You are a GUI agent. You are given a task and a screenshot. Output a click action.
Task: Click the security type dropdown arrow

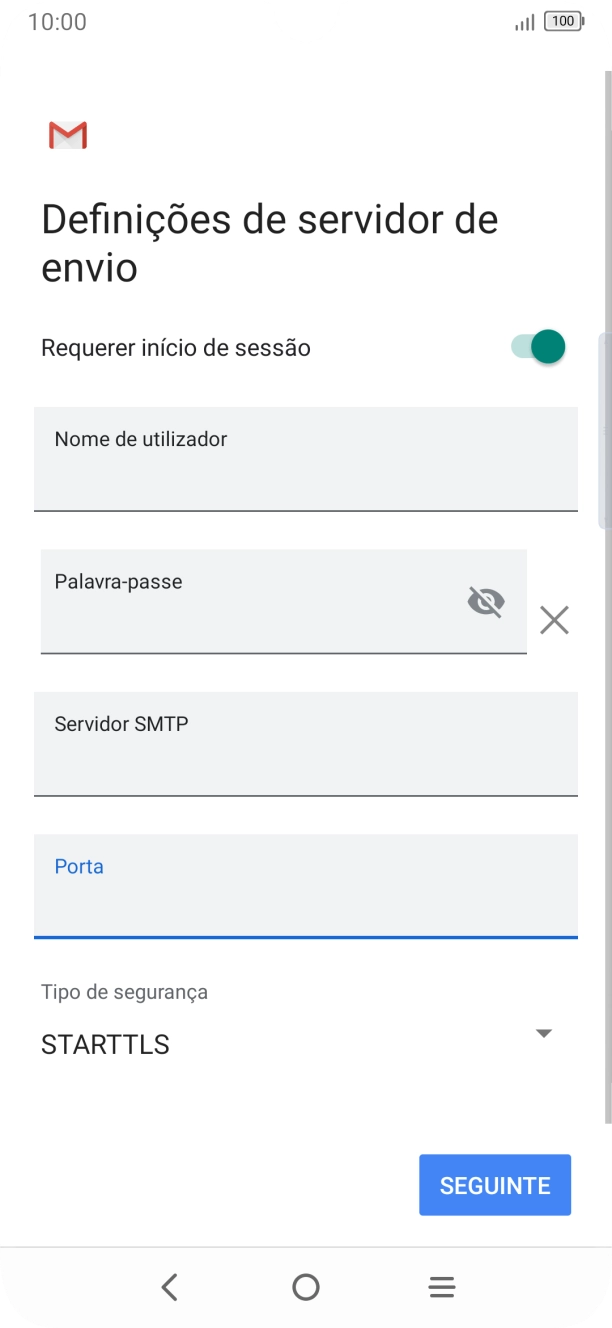544,1033
